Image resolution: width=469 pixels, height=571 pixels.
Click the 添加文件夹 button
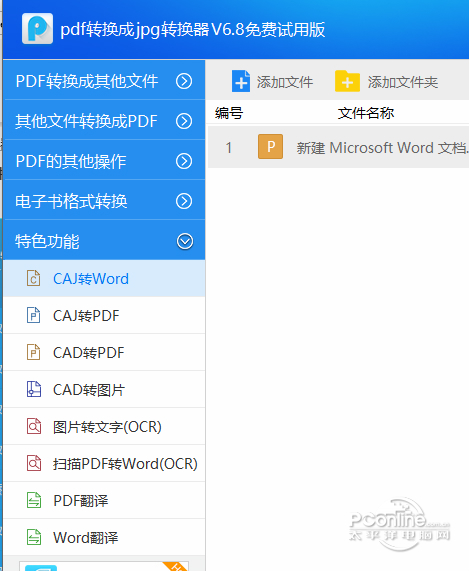coord(387,82)
